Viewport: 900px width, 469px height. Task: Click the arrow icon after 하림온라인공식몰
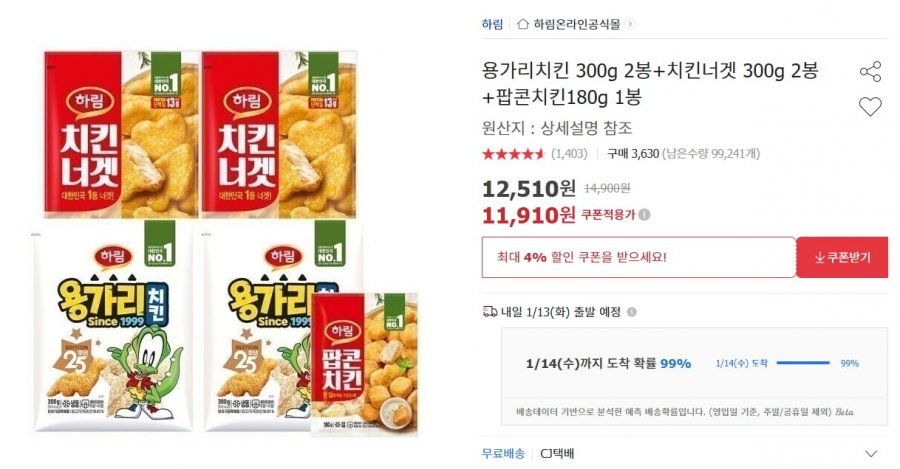pyautogui.click(x=630, y=24)
